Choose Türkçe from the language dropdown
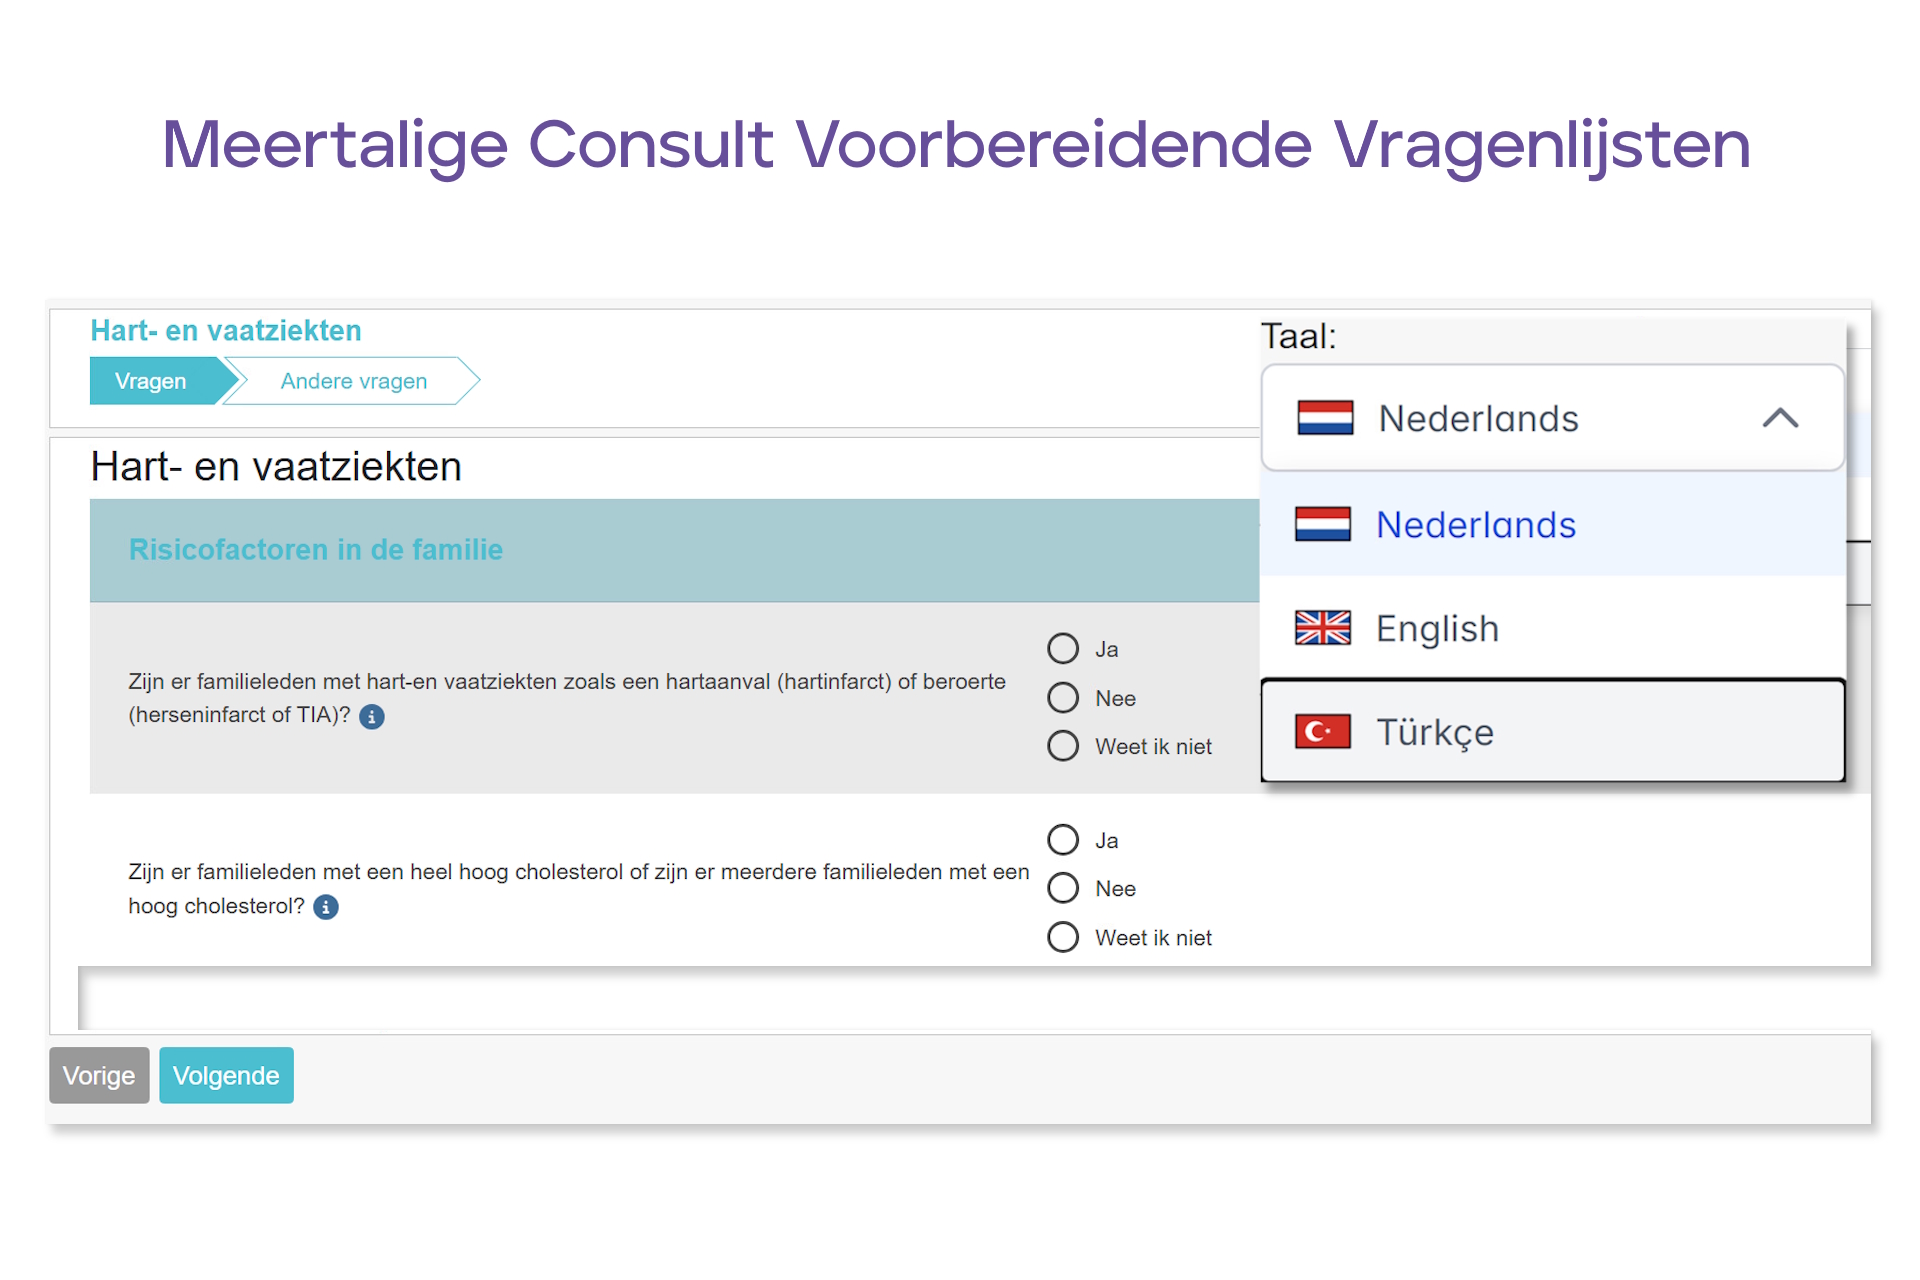1920x1280 pixels. (x=1437, y=731)
